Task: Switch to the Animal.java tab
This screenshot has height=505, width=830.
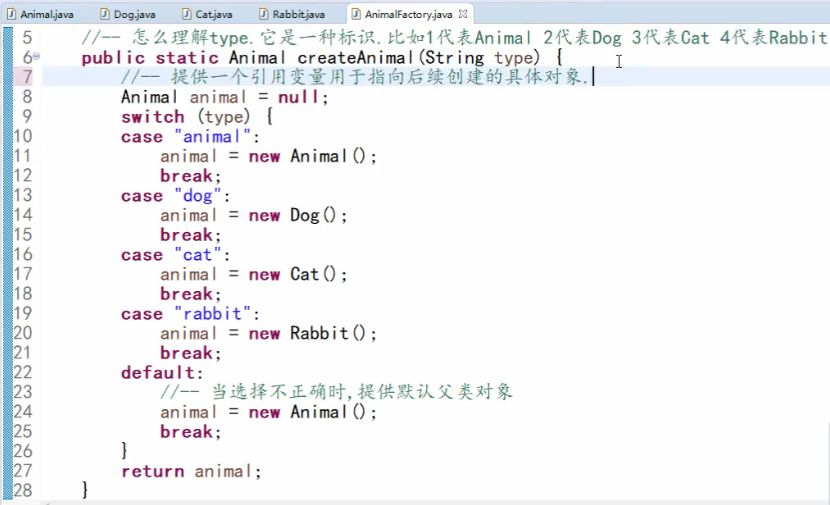Action: point(40,14)
